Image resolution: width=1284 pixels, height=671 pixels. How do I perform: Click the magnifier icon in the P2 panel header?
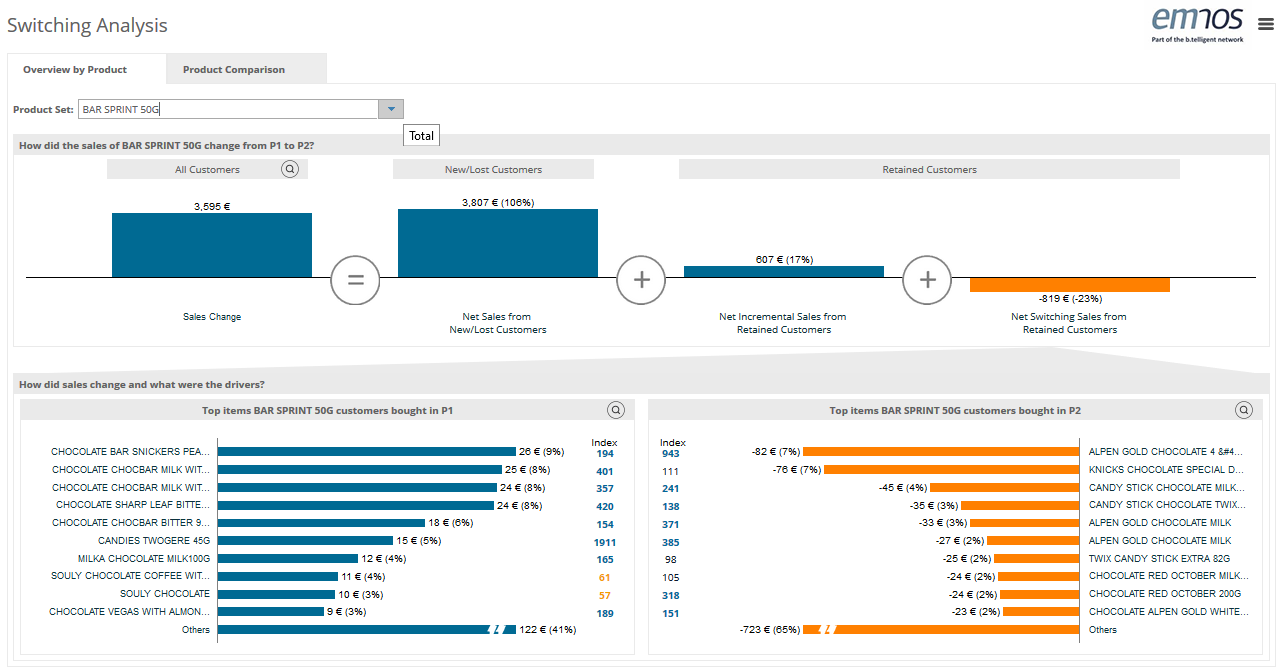point(1244,410)
